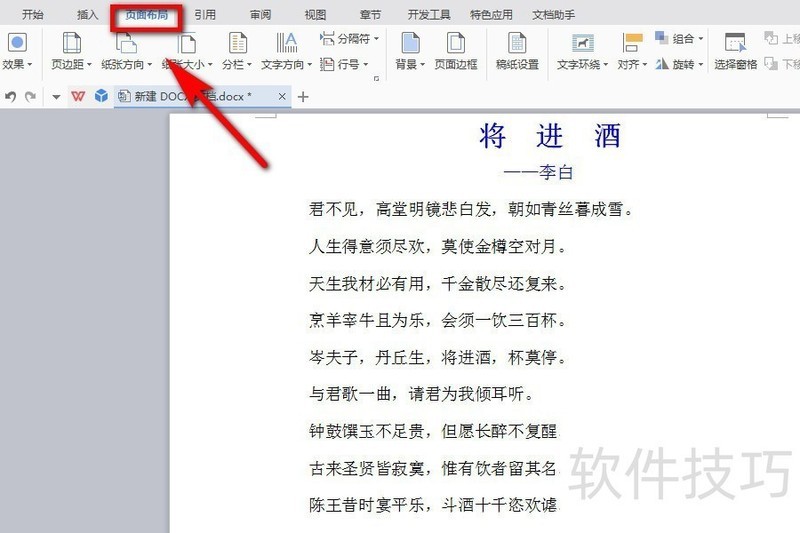800x533 pixels.
Task: Expand the 文字环绕 dropdown label
Action: click(x=582, y=65)
